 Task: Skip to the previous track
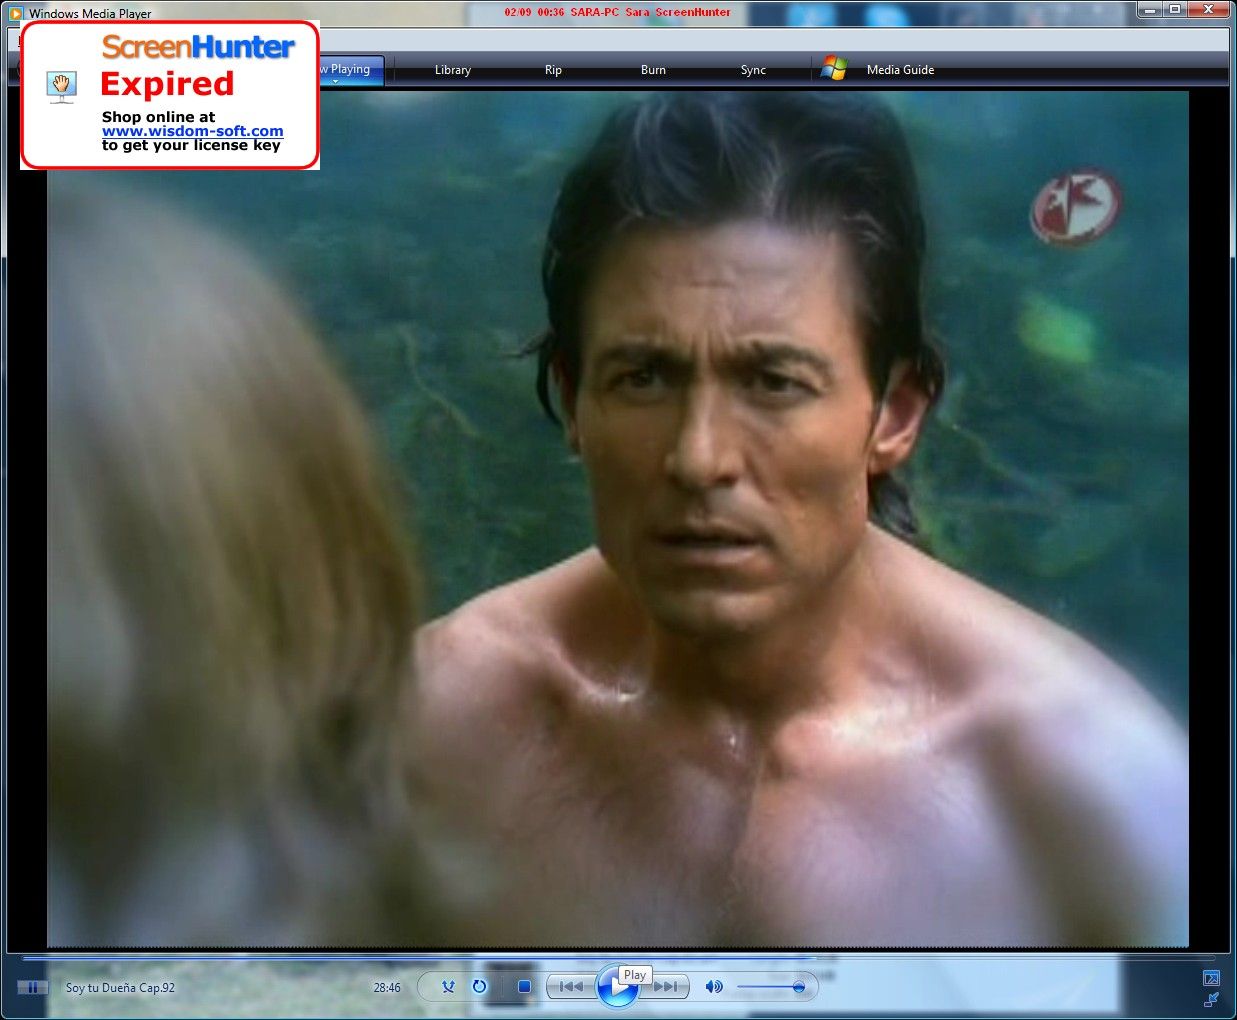[570, 987]
